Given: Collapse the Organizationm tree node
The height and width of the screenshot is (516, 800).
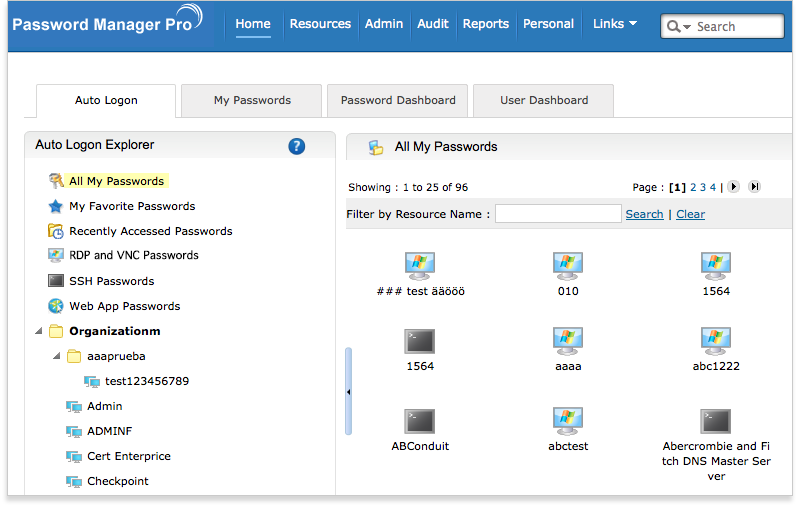Looking at the screenshot, I should point(39,331).
